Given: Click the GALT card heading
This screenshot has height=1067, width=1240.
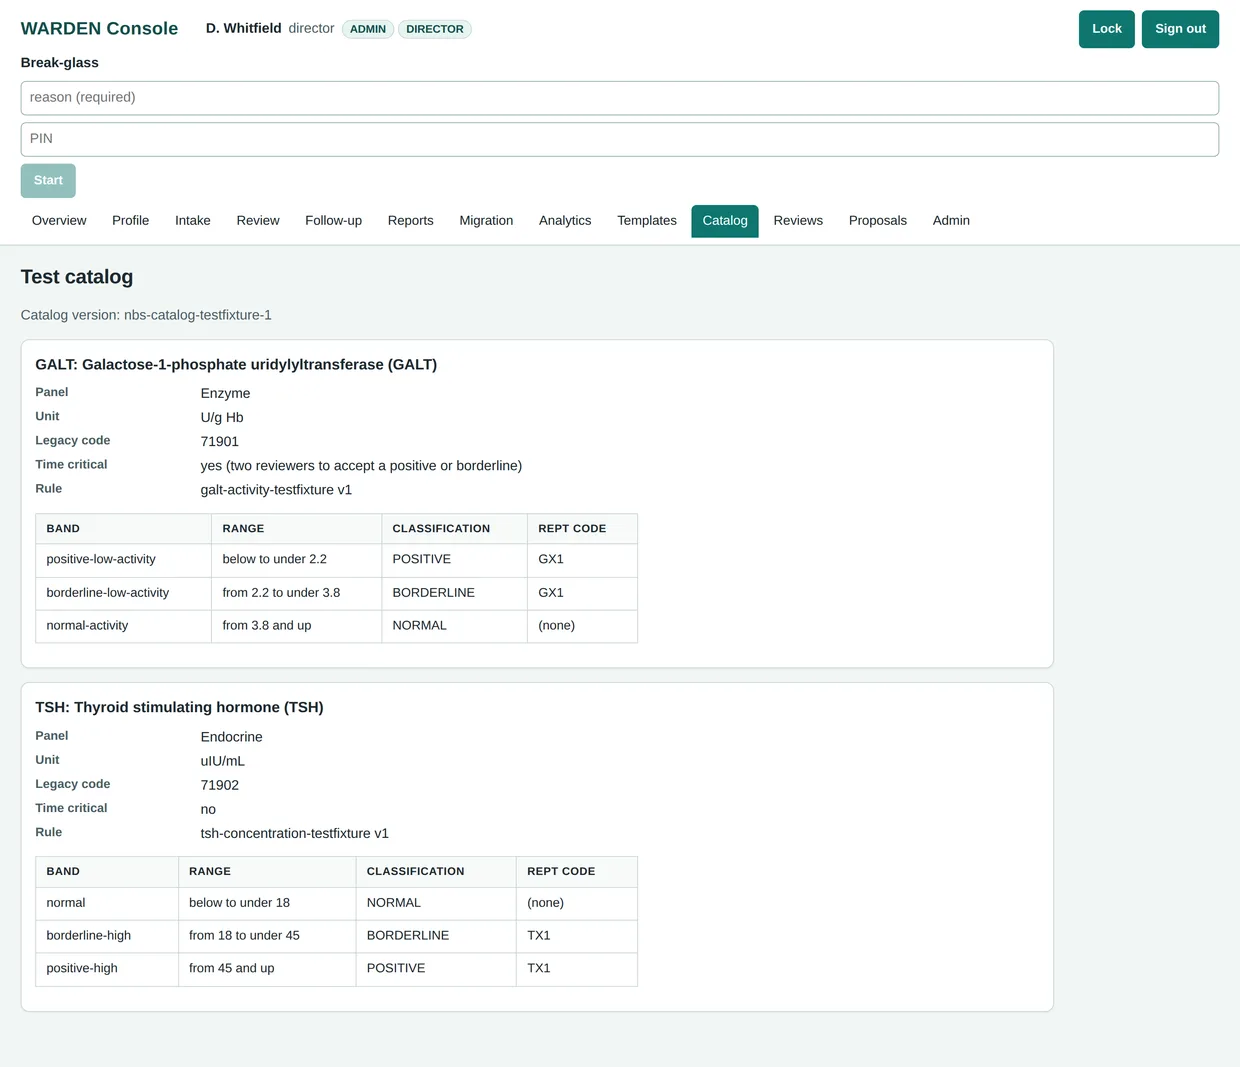Looking at the screenshot, I should [236, 365].
